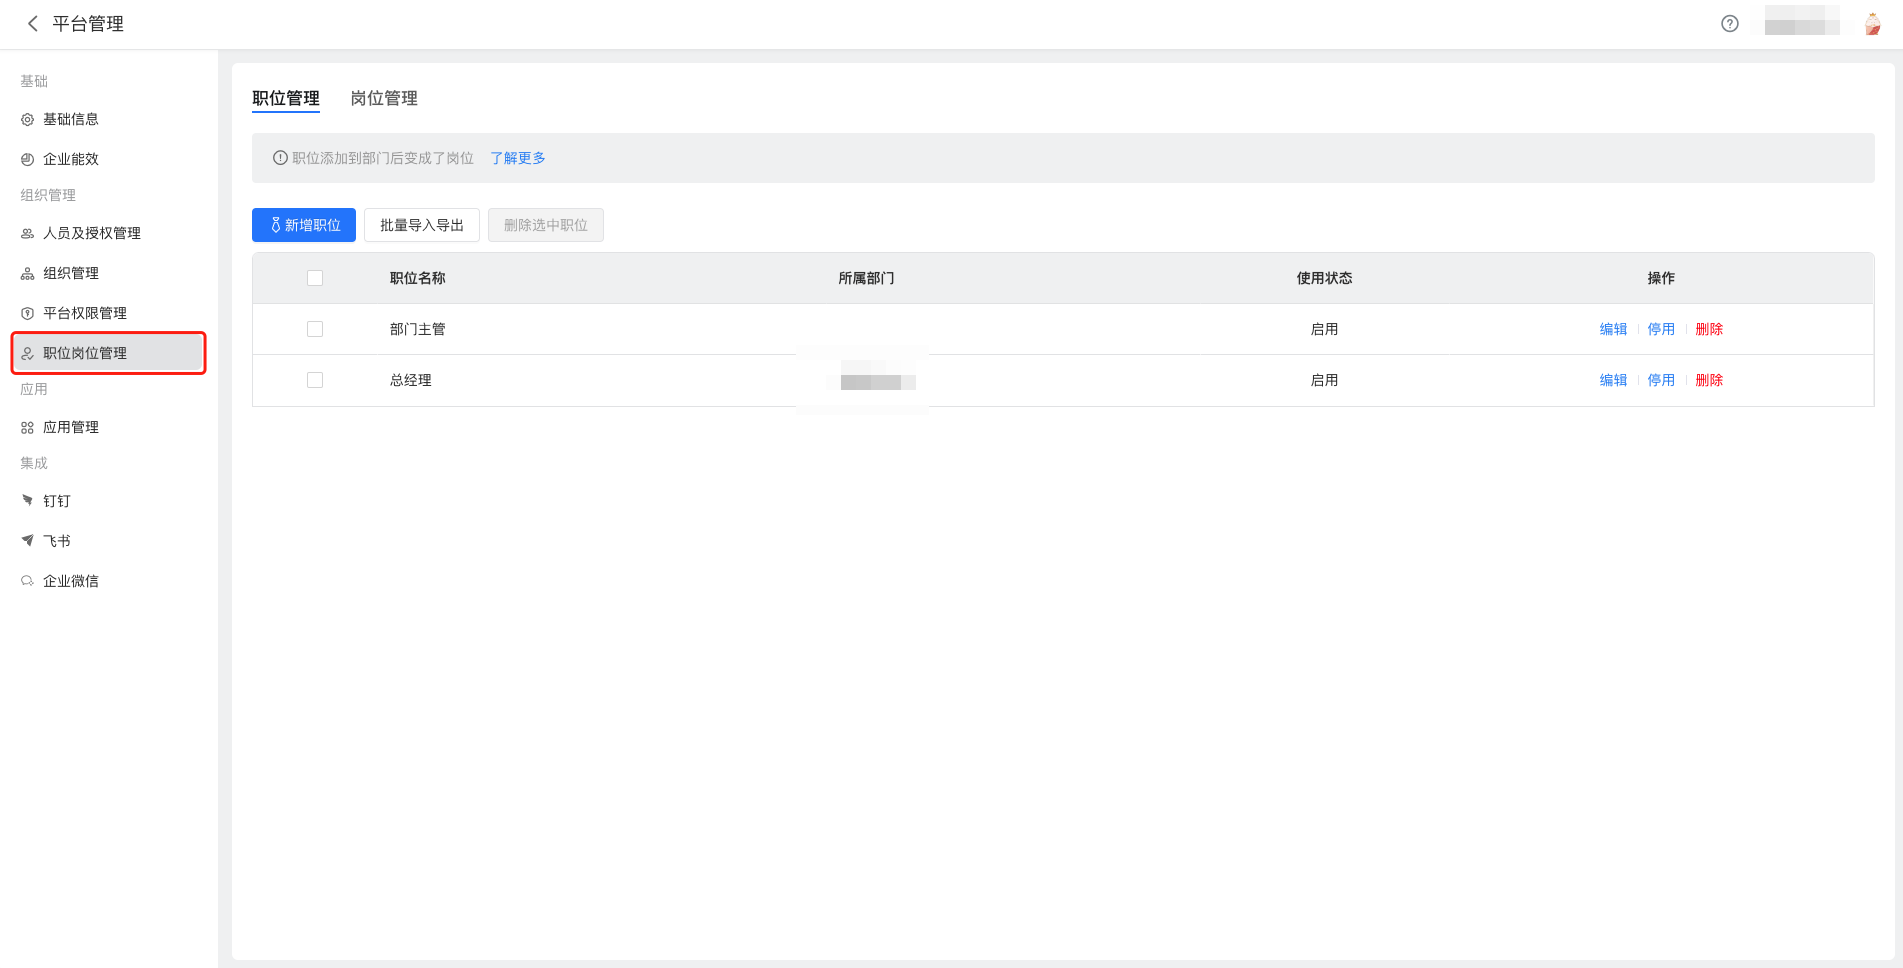Click the 企业微信 chat icon
Screen dimensions: 1903x968
tap(28, 581)
